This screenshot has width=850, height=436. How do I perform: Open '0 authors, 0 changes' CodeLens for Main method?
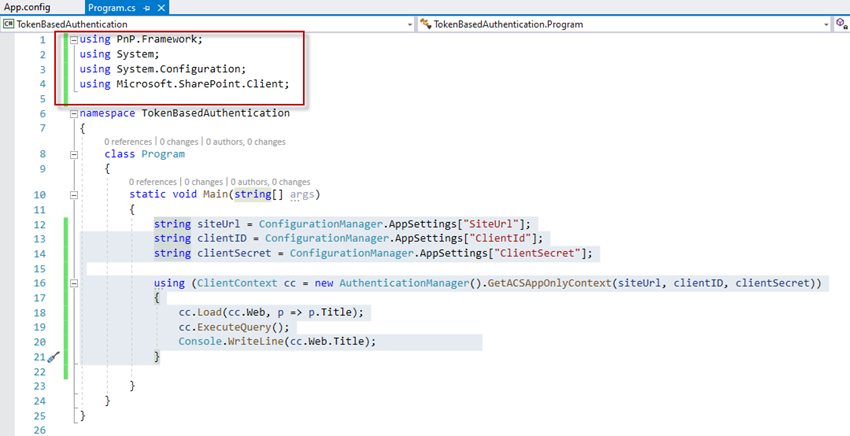pyautogui.click(x=271, y=182)
